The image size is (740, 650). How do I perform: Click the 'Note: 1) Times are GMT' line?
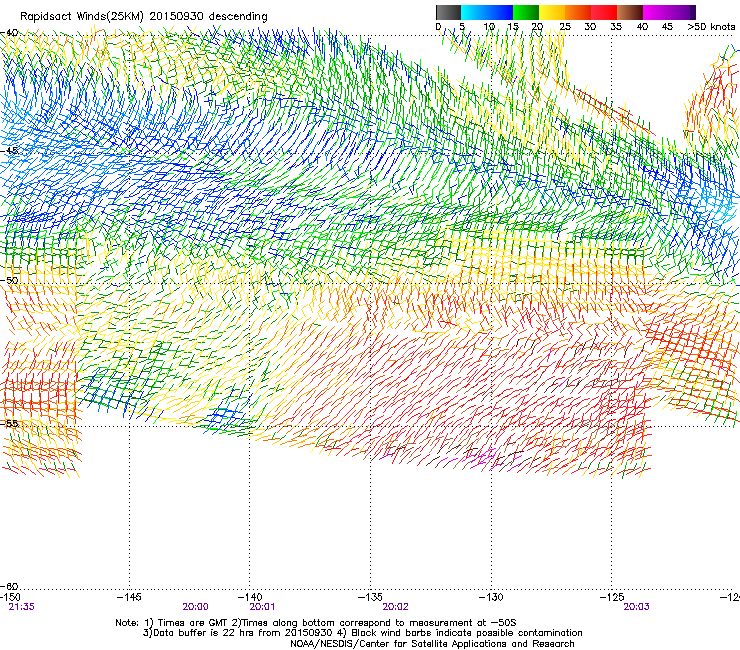pyautogui.click(x=316, y=623)
